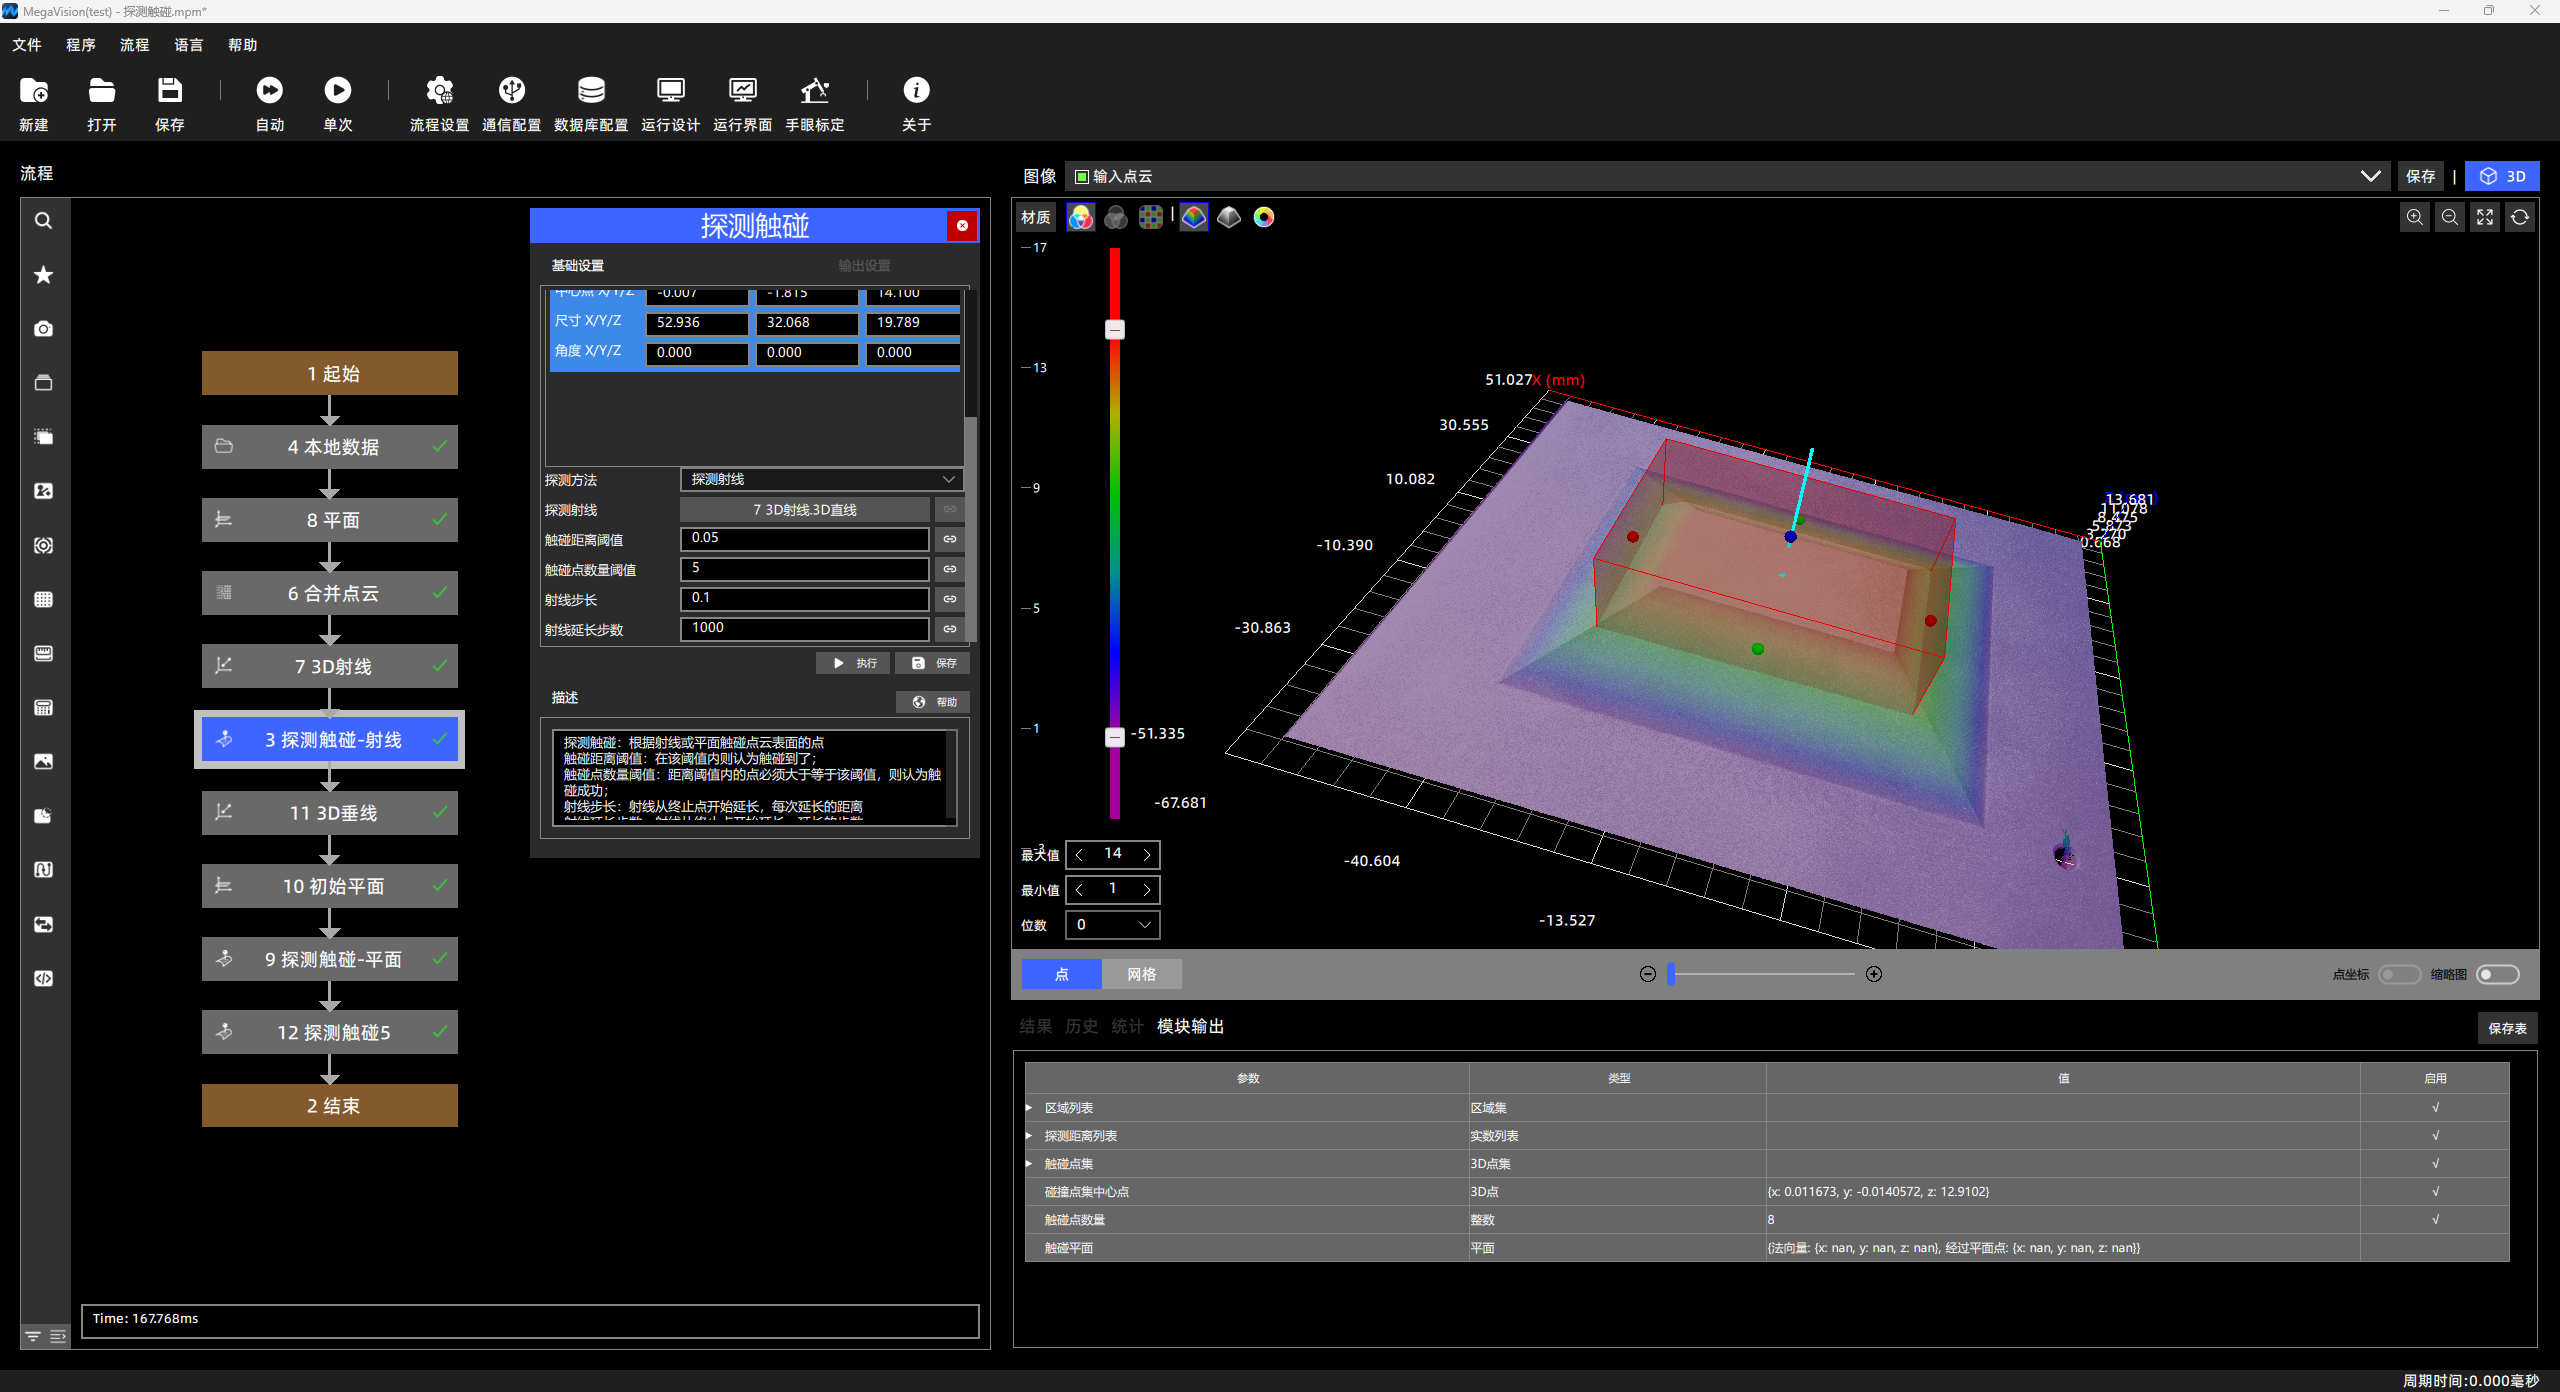Image resolution: width=2560 pixels, height=1392 pixels.
Task: Click the 保存表 save table button
Action: (x=2507, y=1029)
